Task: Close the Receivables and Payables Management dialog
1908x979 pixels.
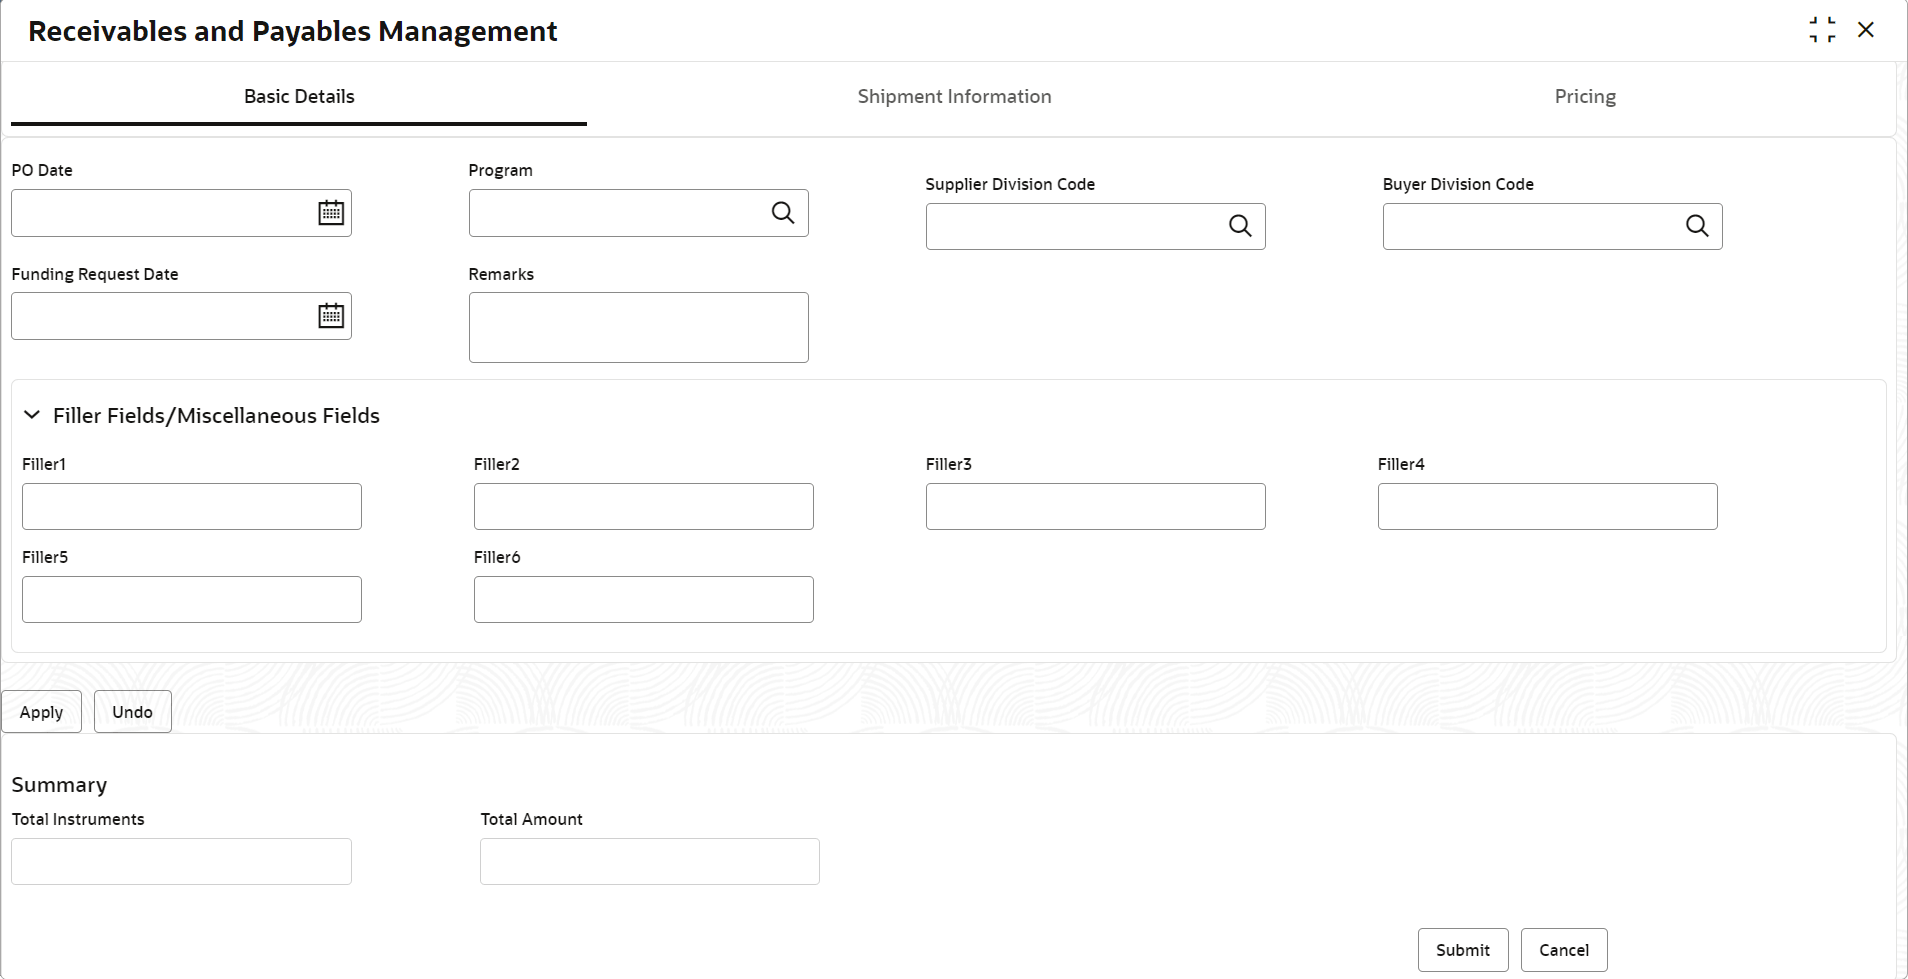Action: (x=1866, y=30)
